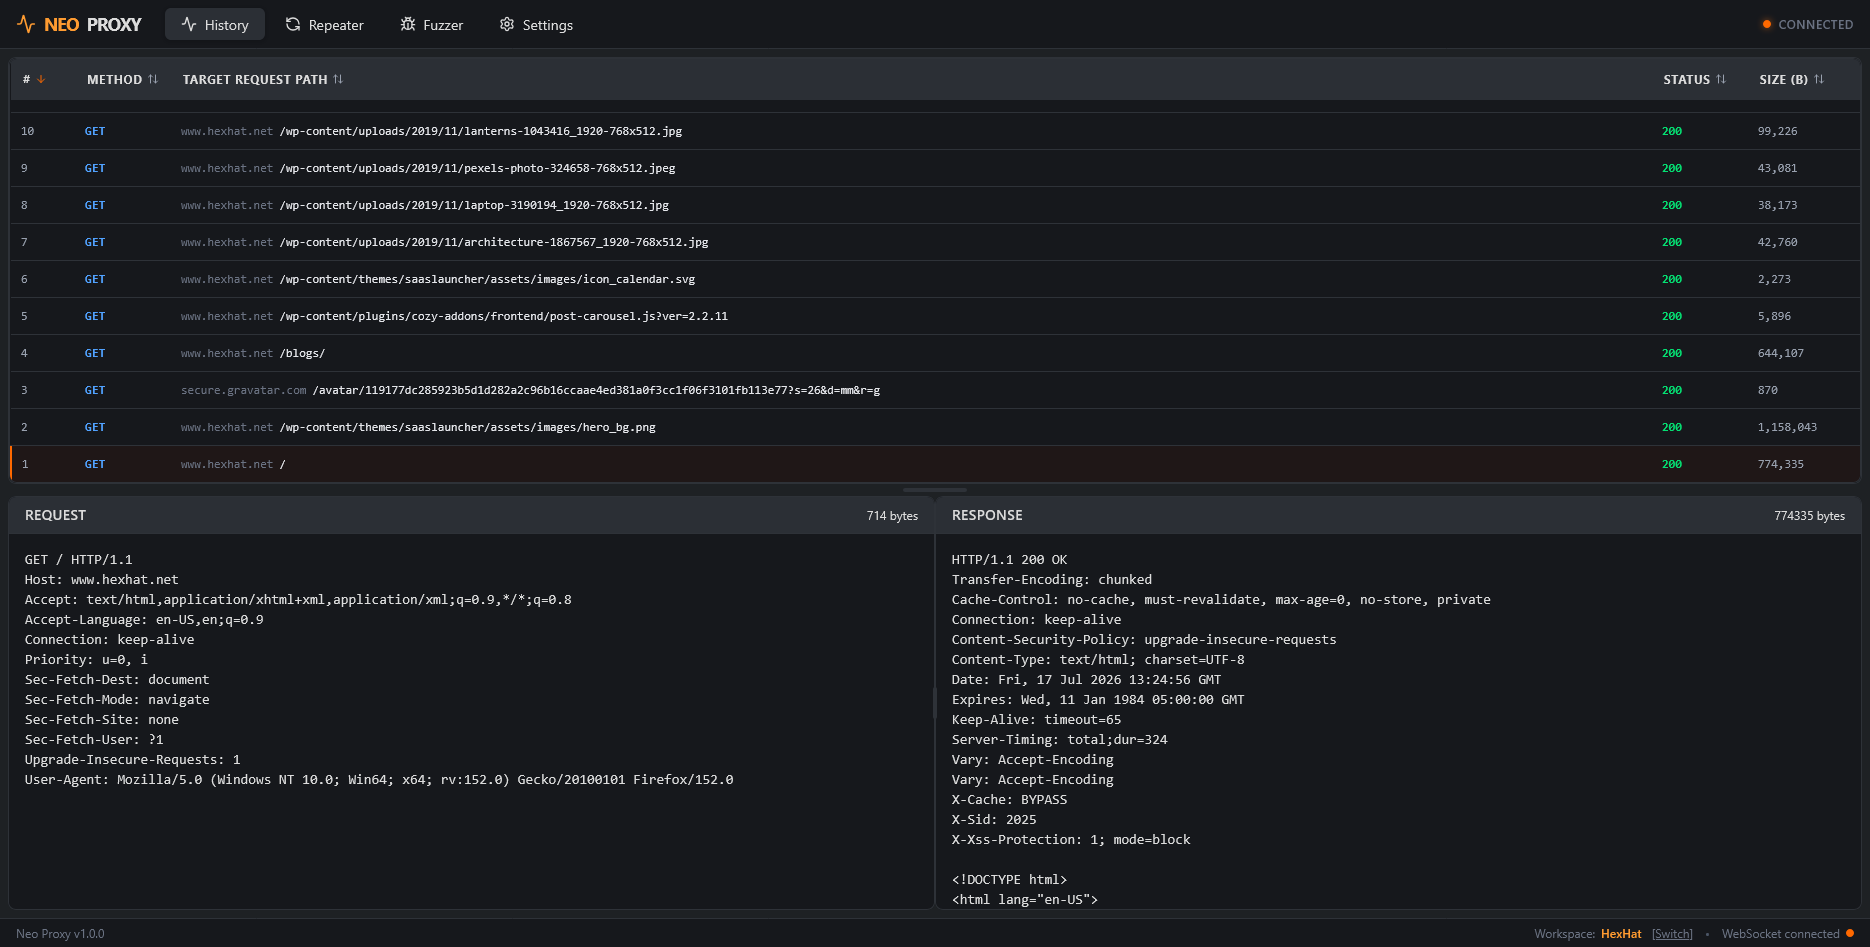
Task: Click the METHOD column header
Action: coord(114,79)
